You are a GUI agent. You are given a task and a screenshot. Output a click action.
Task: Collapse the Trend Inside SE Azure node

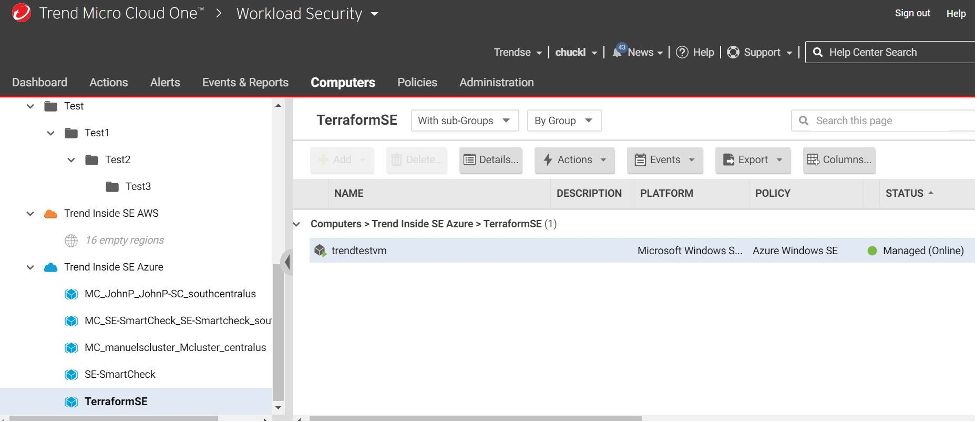[30, 267]
